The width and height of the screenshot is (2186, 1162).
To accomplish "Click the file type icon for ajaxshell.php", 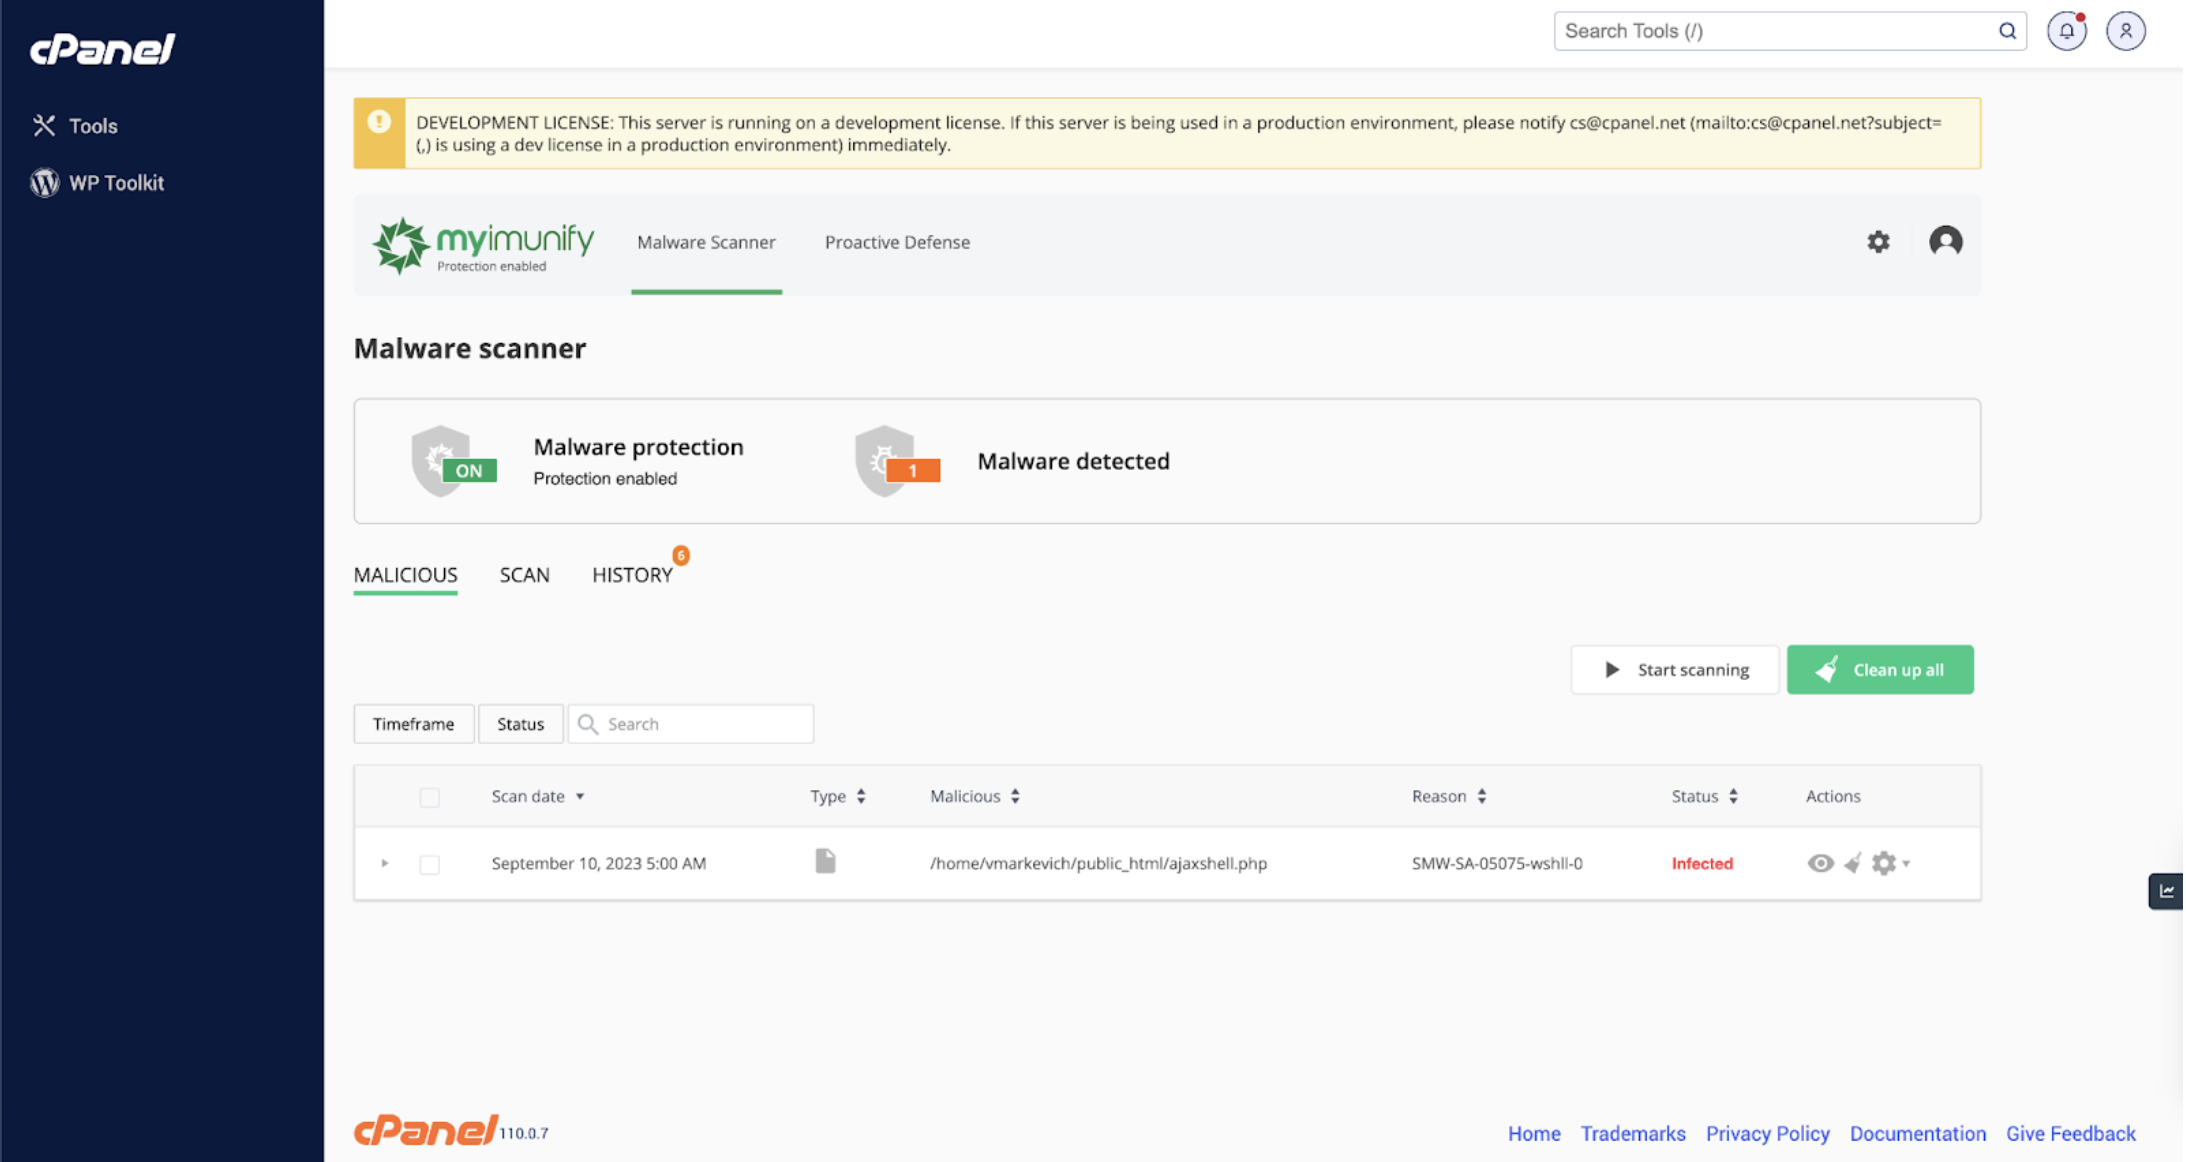I will pos(825,861).
